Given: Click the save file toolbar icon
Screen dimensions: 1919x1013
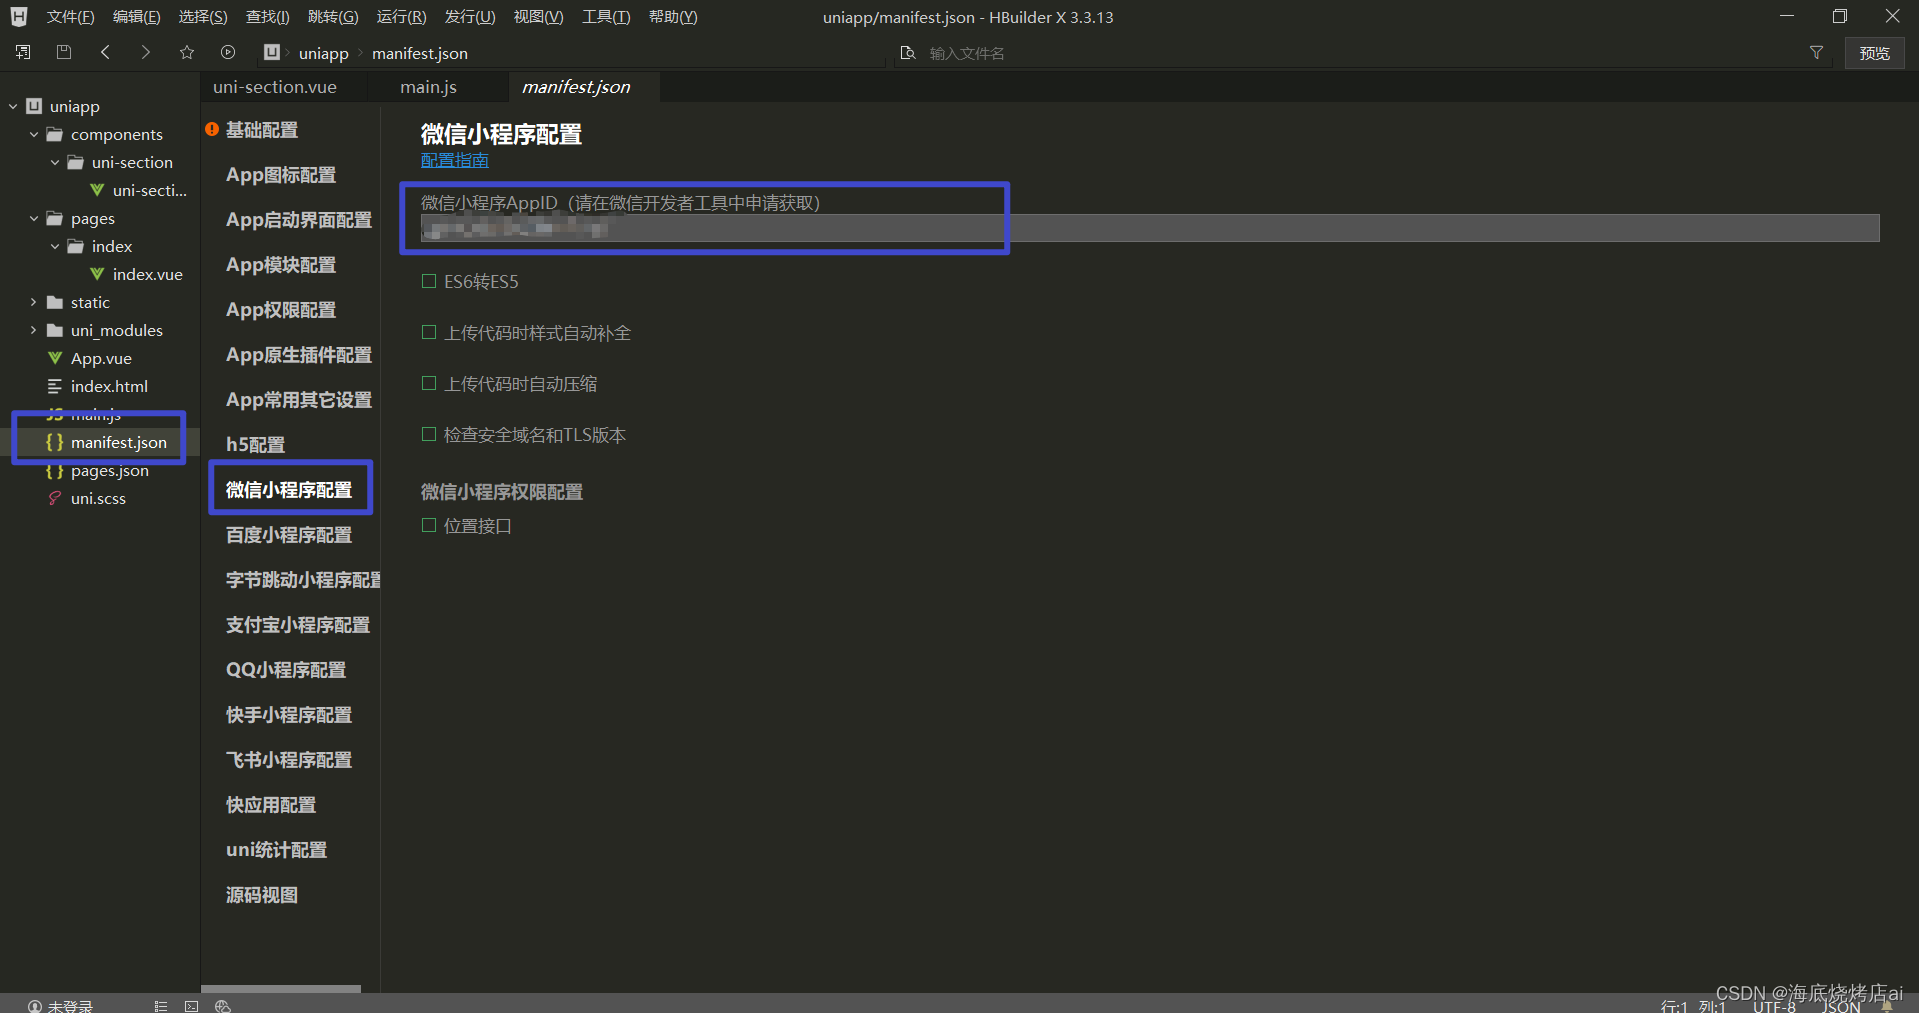Looking at the screenshot, I should pyautogui.click(x=64, y=52).
